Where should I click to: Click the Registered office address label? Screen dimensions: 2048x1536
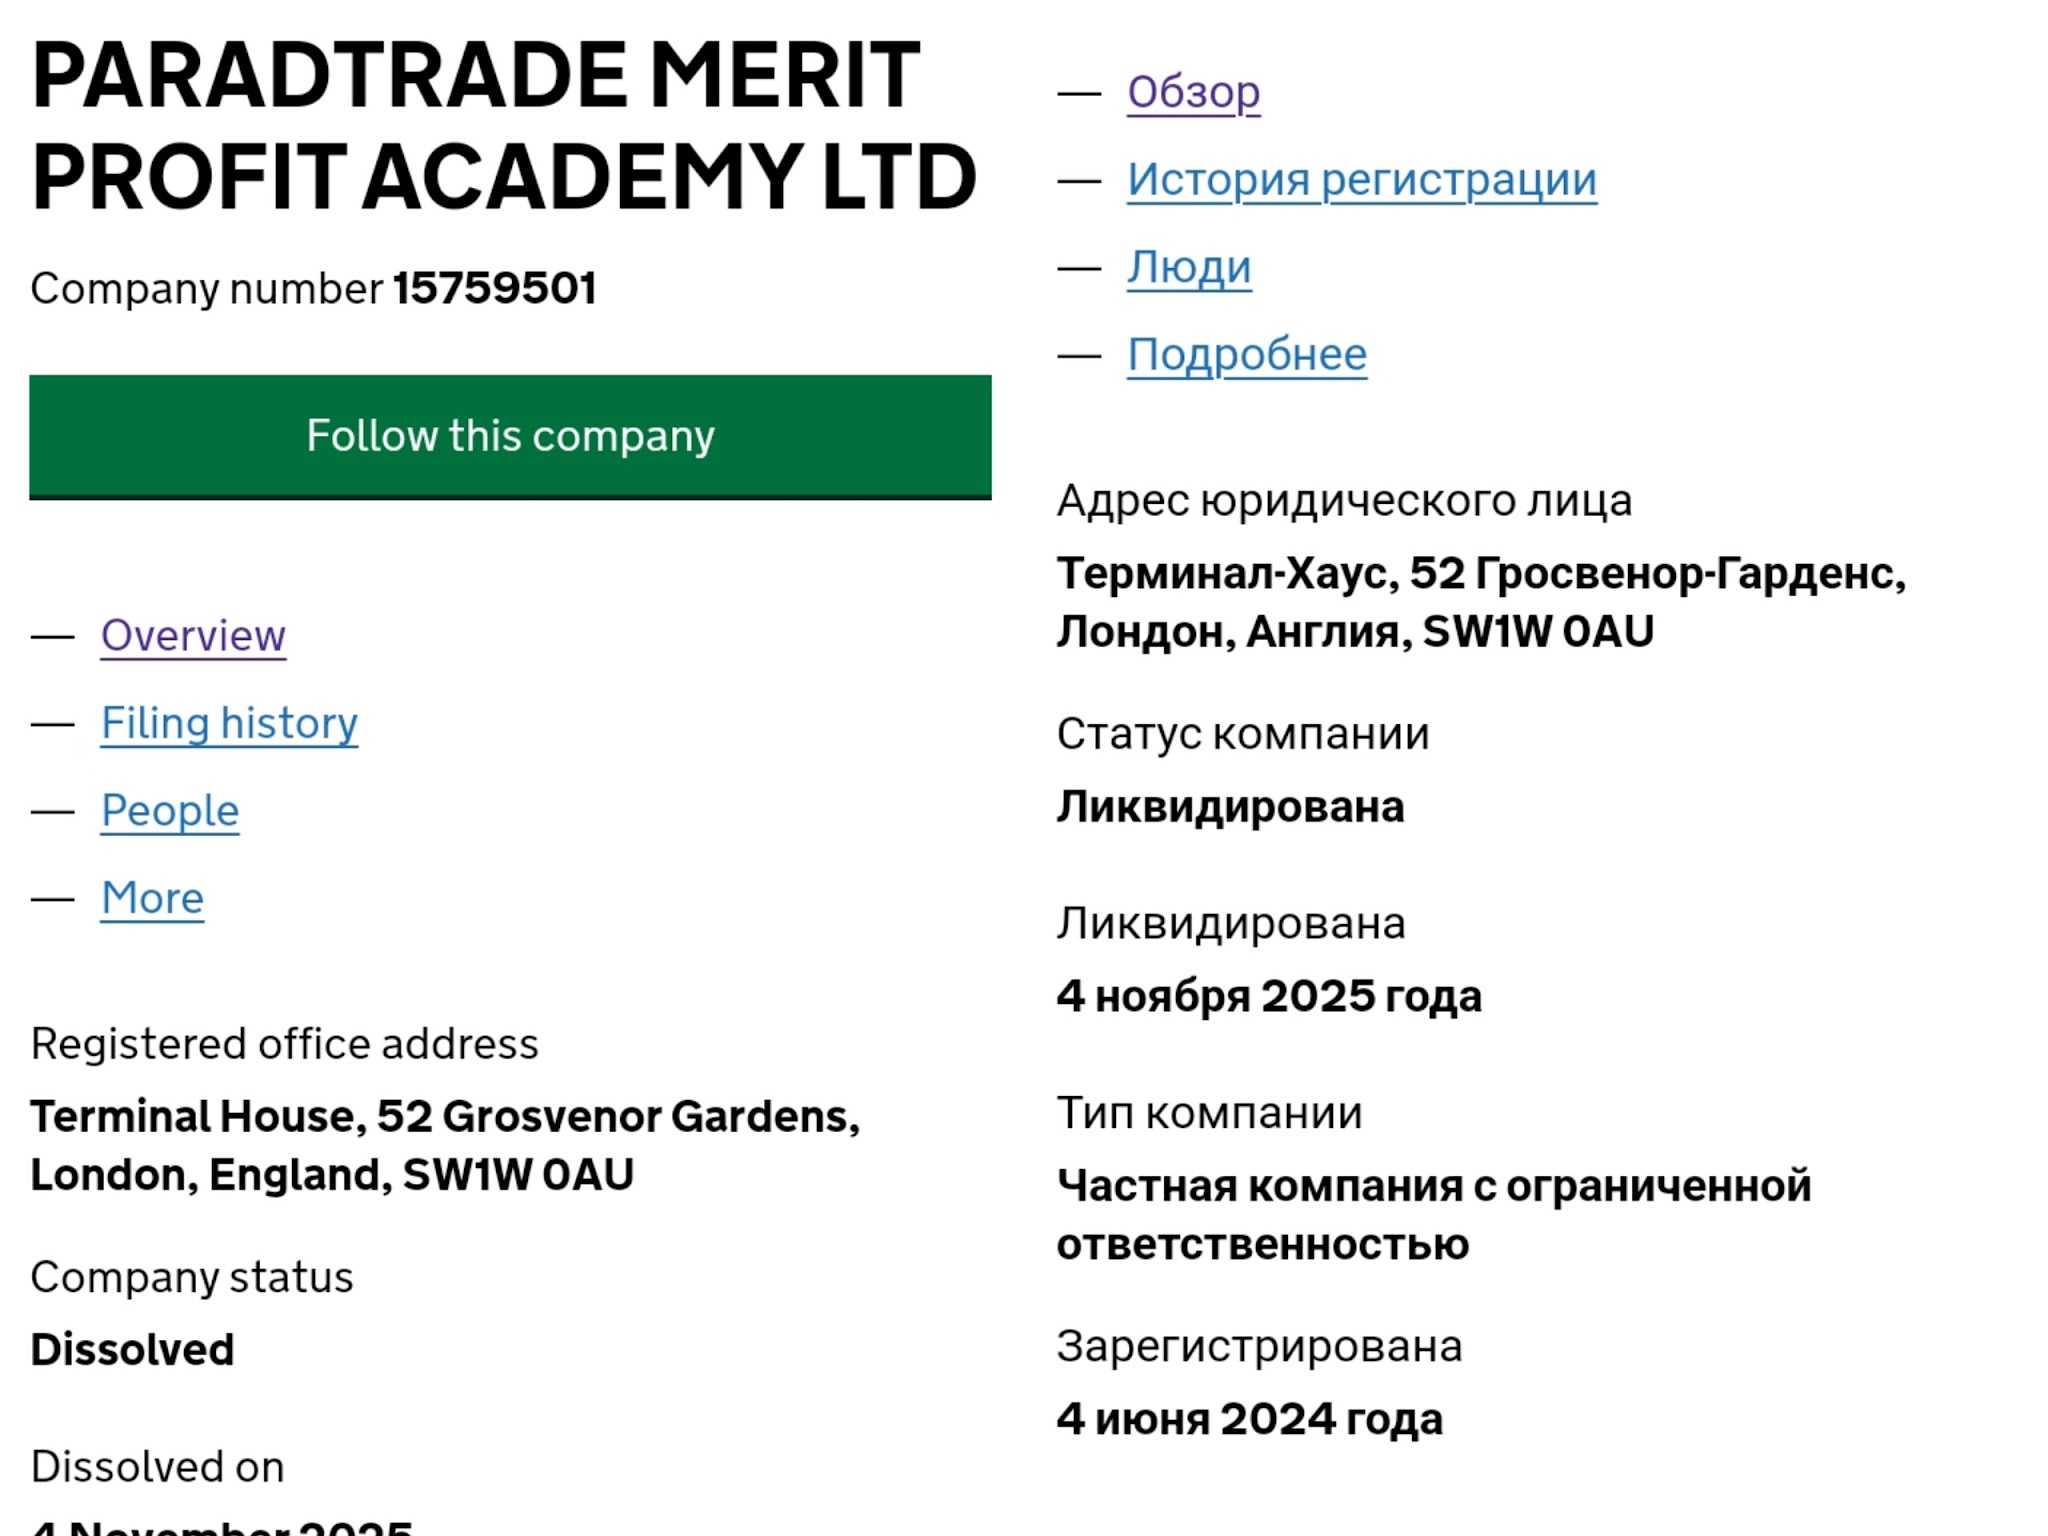284,1044
